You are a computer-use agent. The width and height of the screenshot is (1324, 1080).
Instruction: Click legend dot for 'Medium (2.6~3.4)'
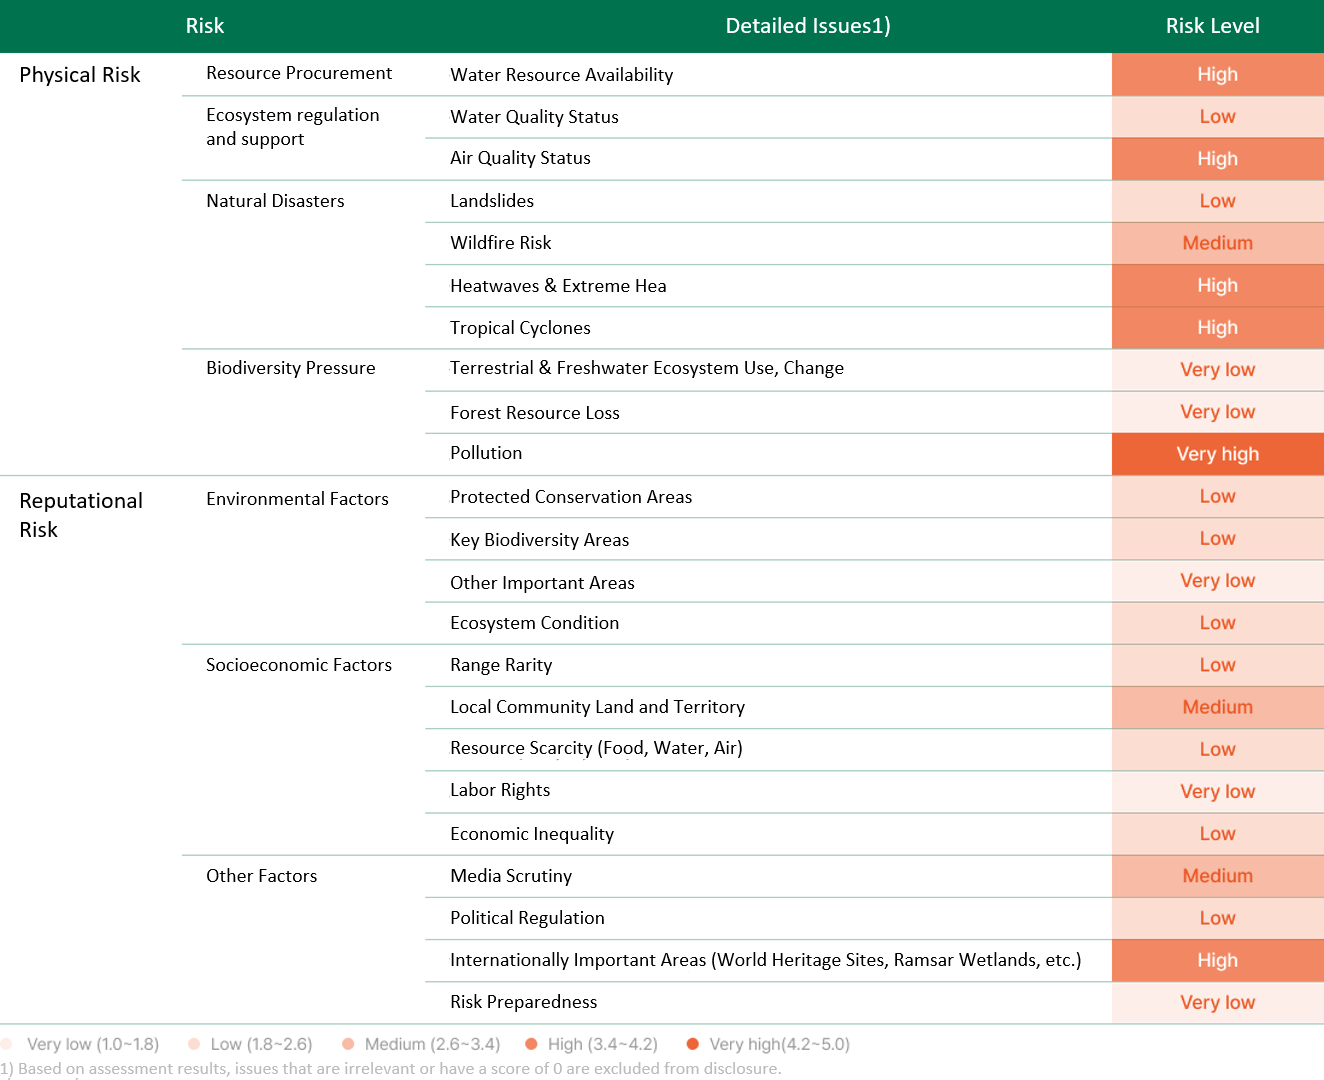(x=348, y=1044)
